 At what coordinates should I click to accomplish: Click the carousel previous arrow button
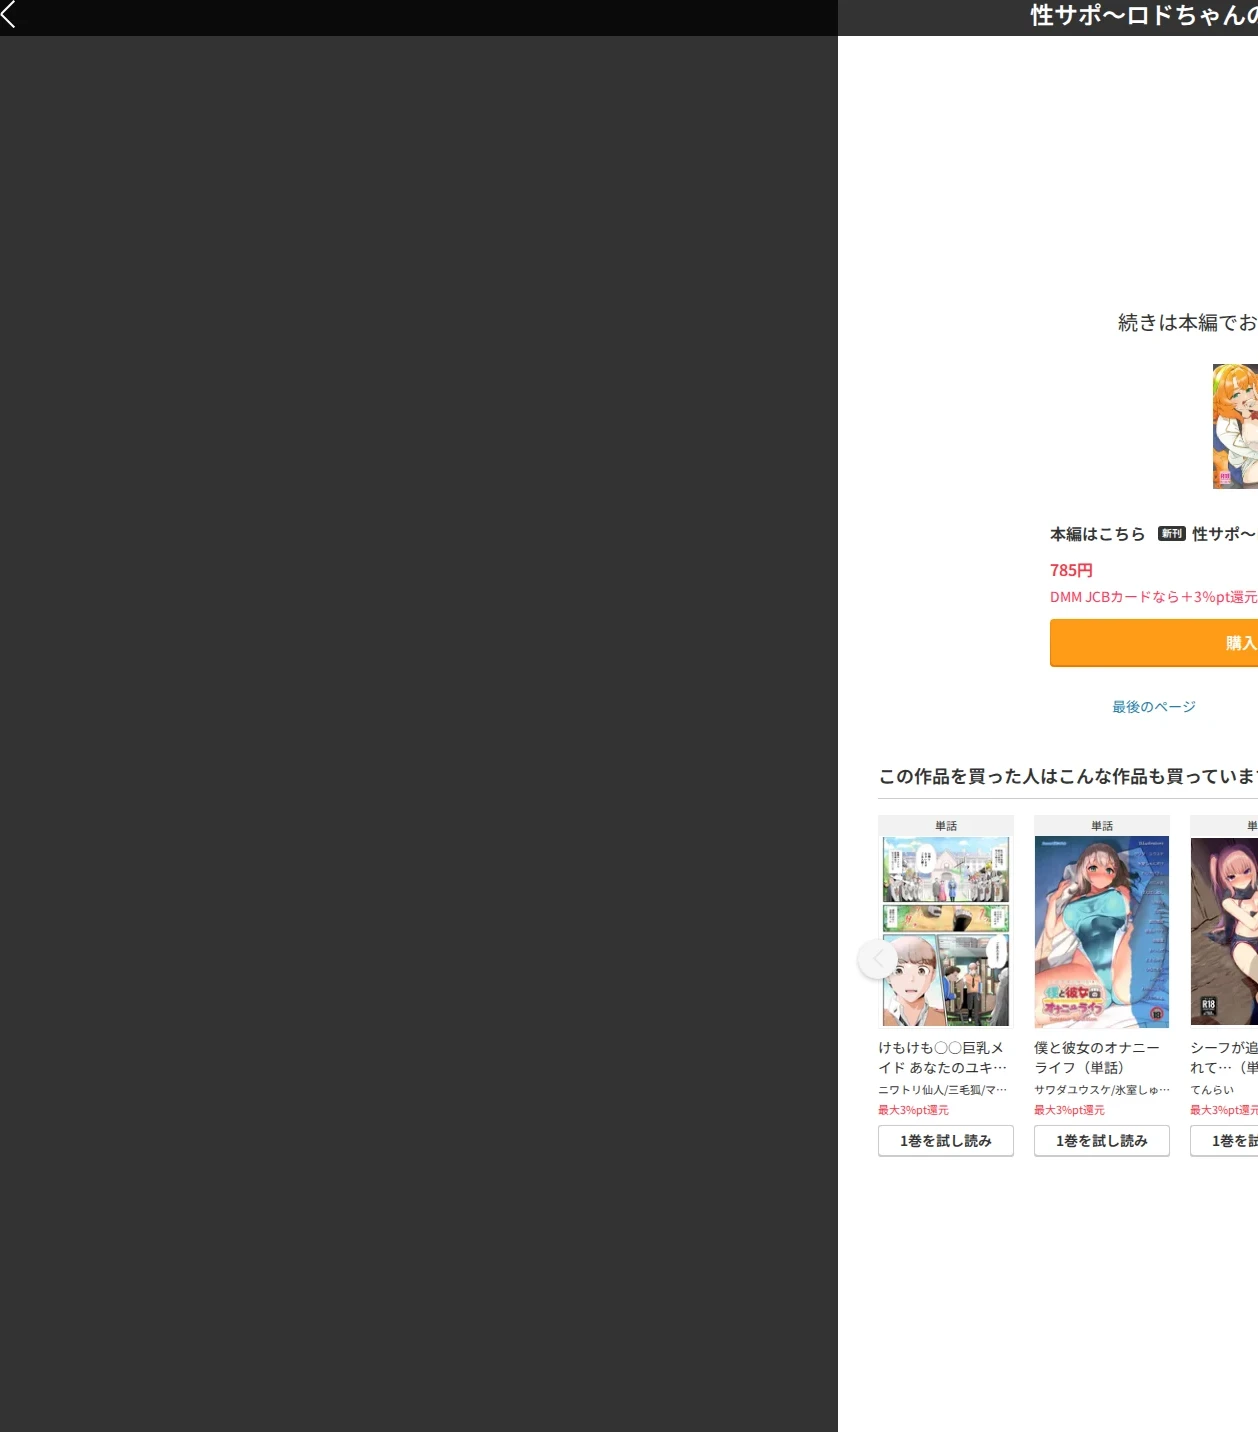pyautogui.click(x=878, y=960)
